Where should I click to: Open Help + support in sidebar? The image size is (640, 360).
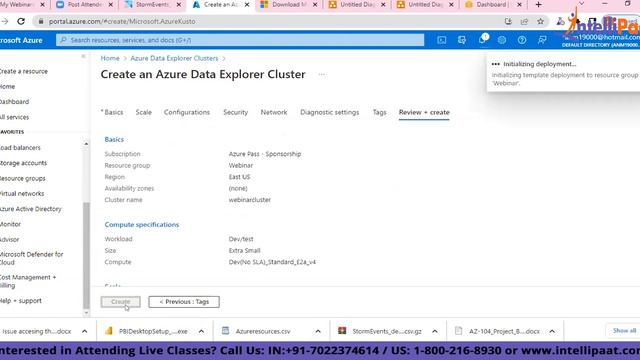coord(21,301)
